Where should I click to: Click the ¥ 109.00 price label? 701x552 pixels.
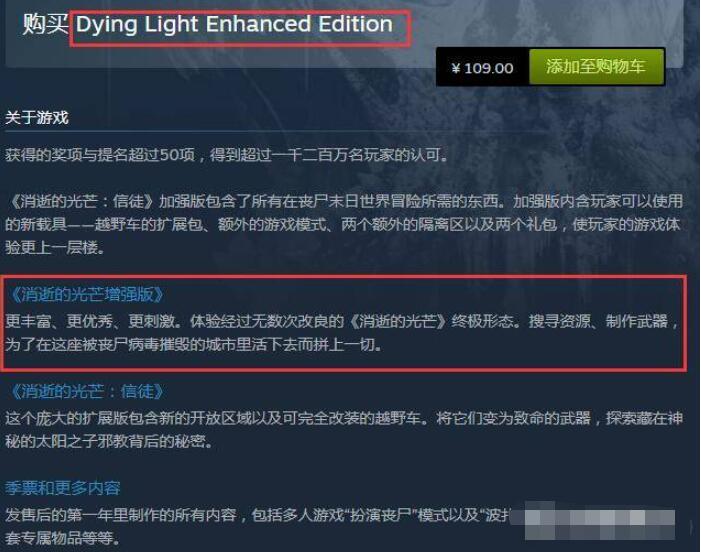[483, 68]
